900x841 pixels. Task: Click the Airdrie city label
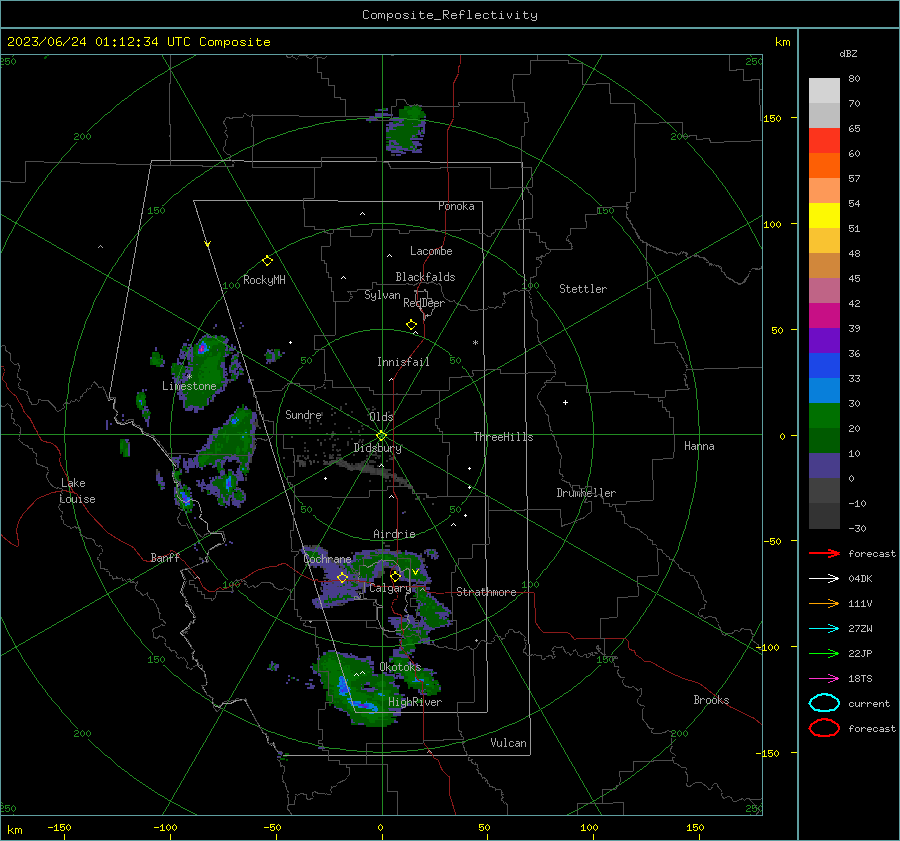(394, 534)
